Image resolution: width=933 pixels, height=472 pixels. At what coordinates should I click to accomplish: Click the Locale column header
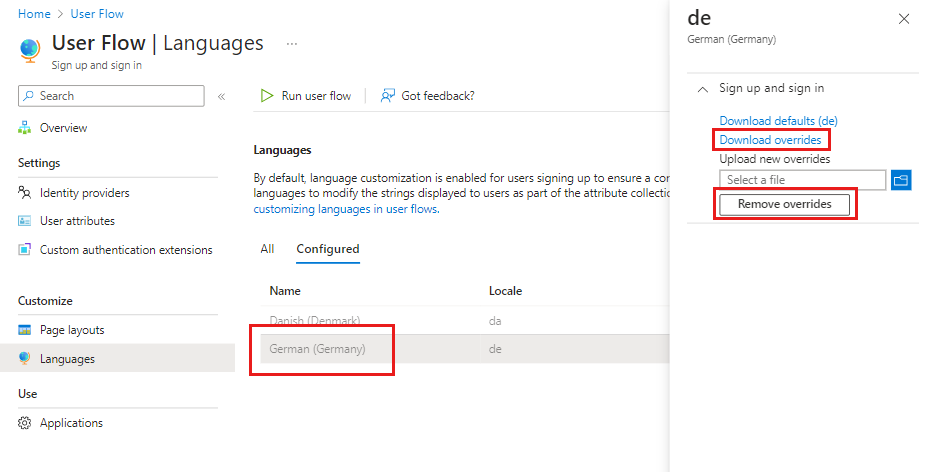coord(505,290)
